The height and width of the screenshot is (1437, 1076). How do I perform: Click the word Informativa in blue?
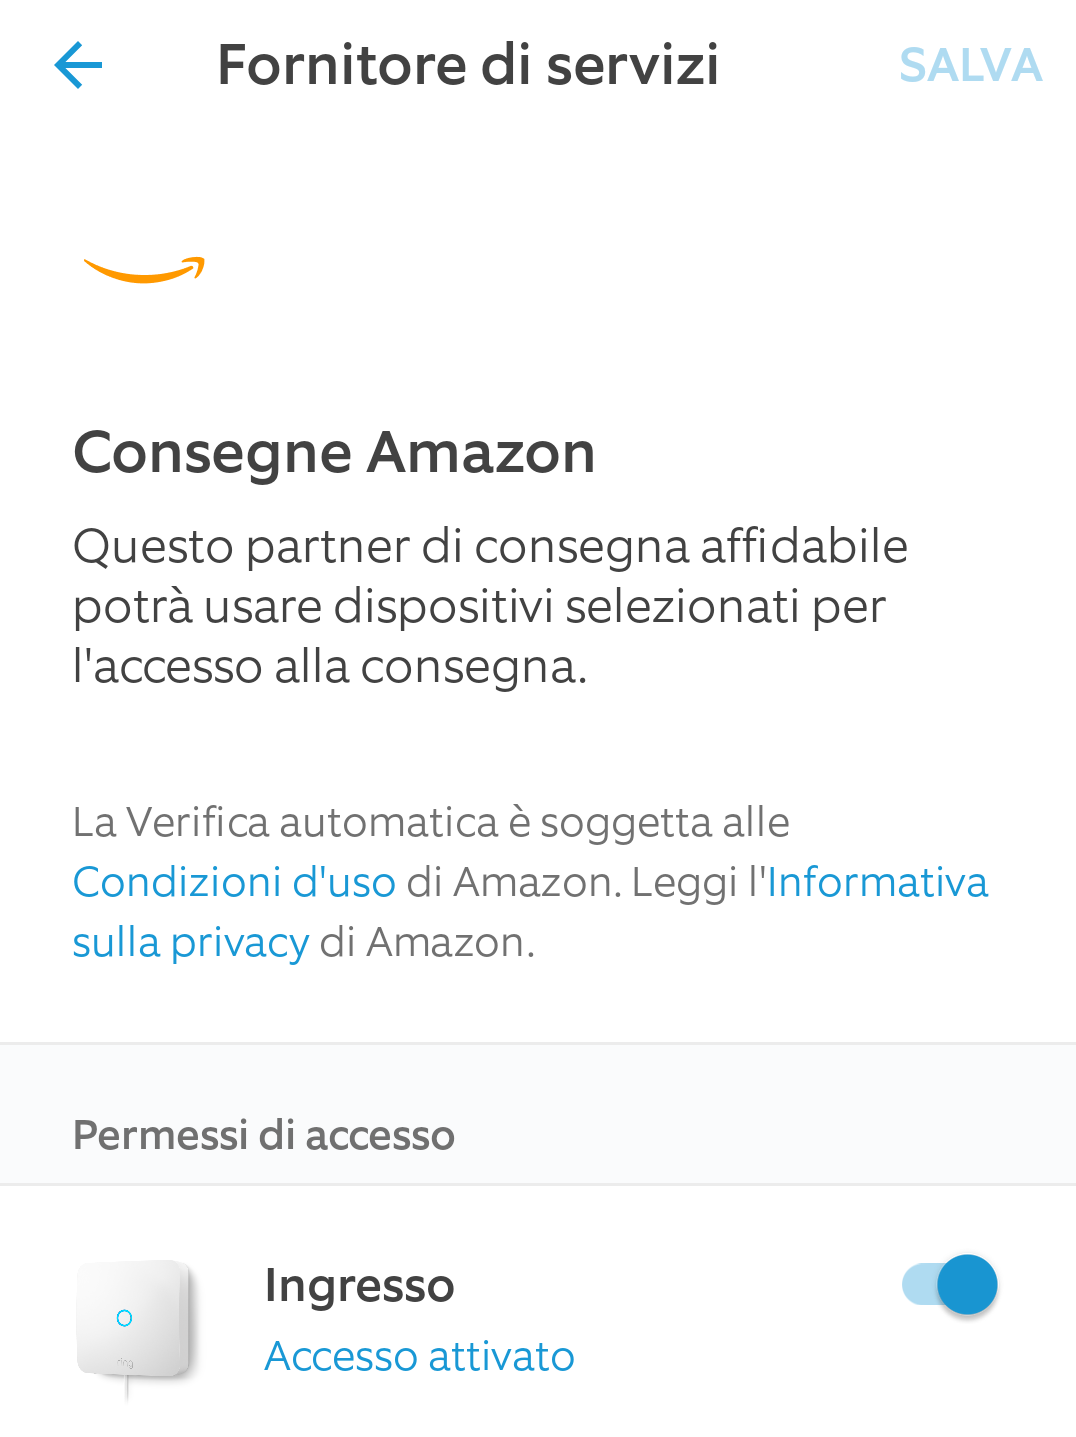877,882
